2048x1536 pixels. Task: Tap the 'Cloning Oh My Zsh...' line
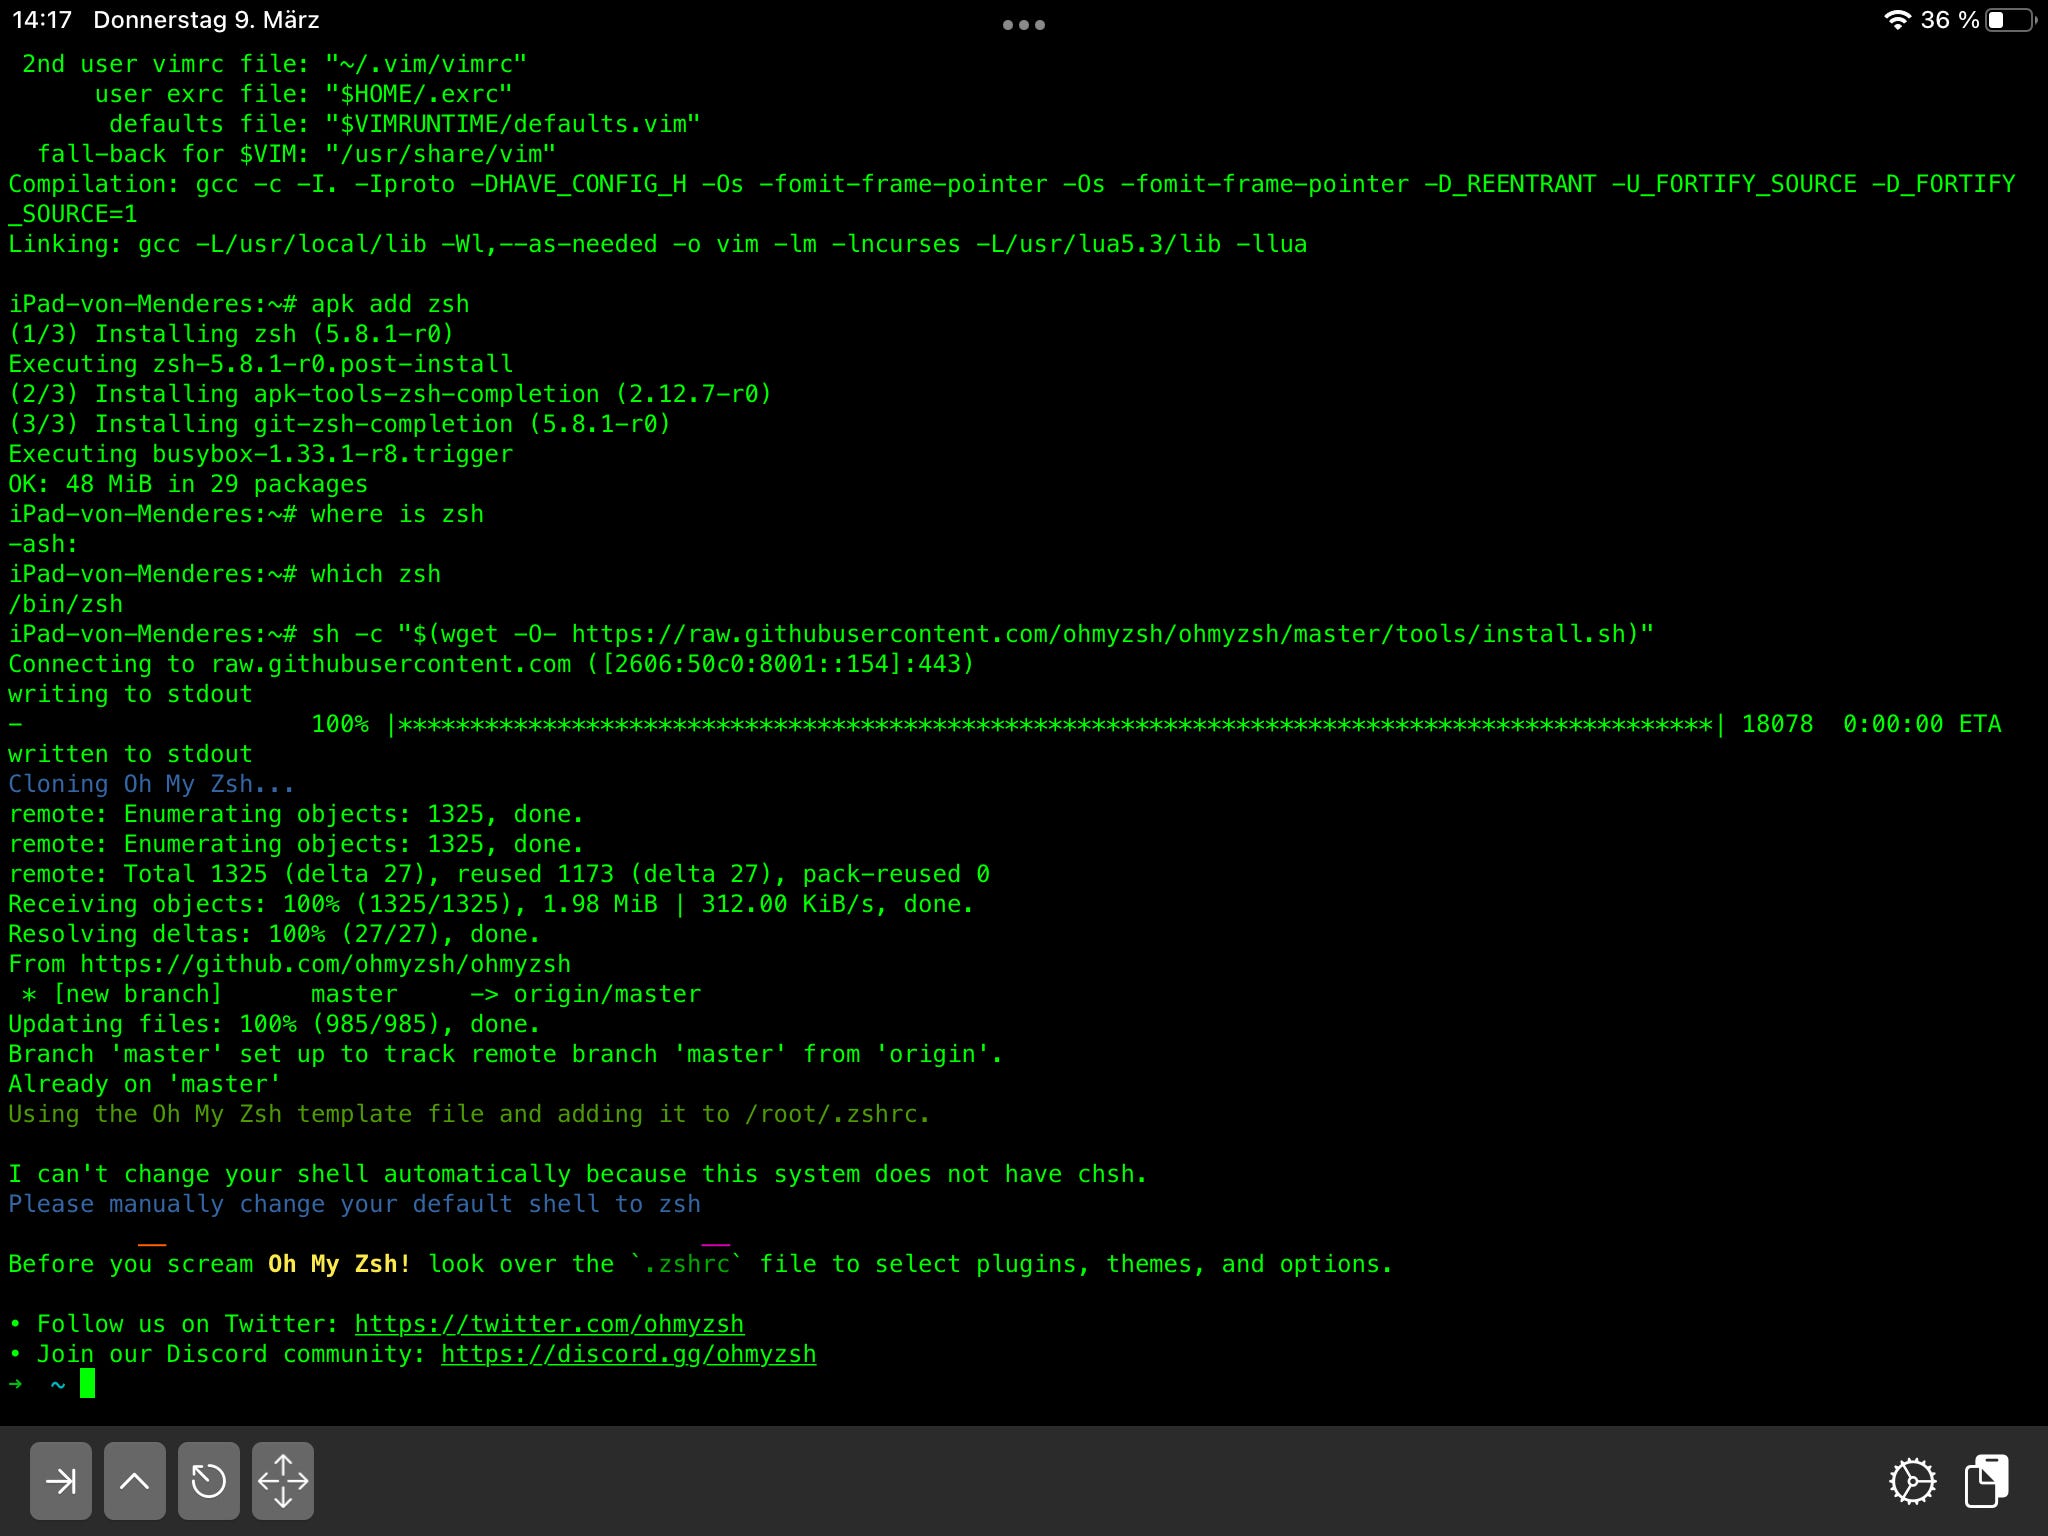click(x=152, y=784)
